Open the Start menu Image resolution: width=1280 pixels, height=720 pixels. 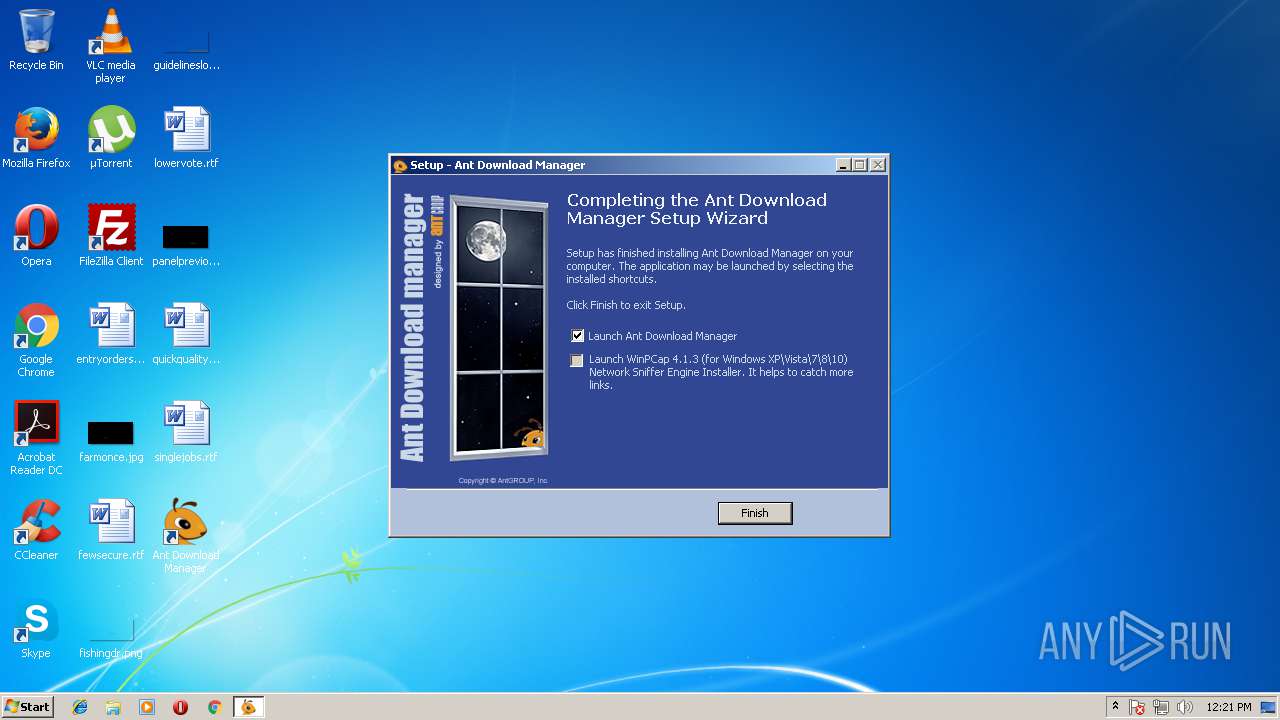click(x=28, y=706)
